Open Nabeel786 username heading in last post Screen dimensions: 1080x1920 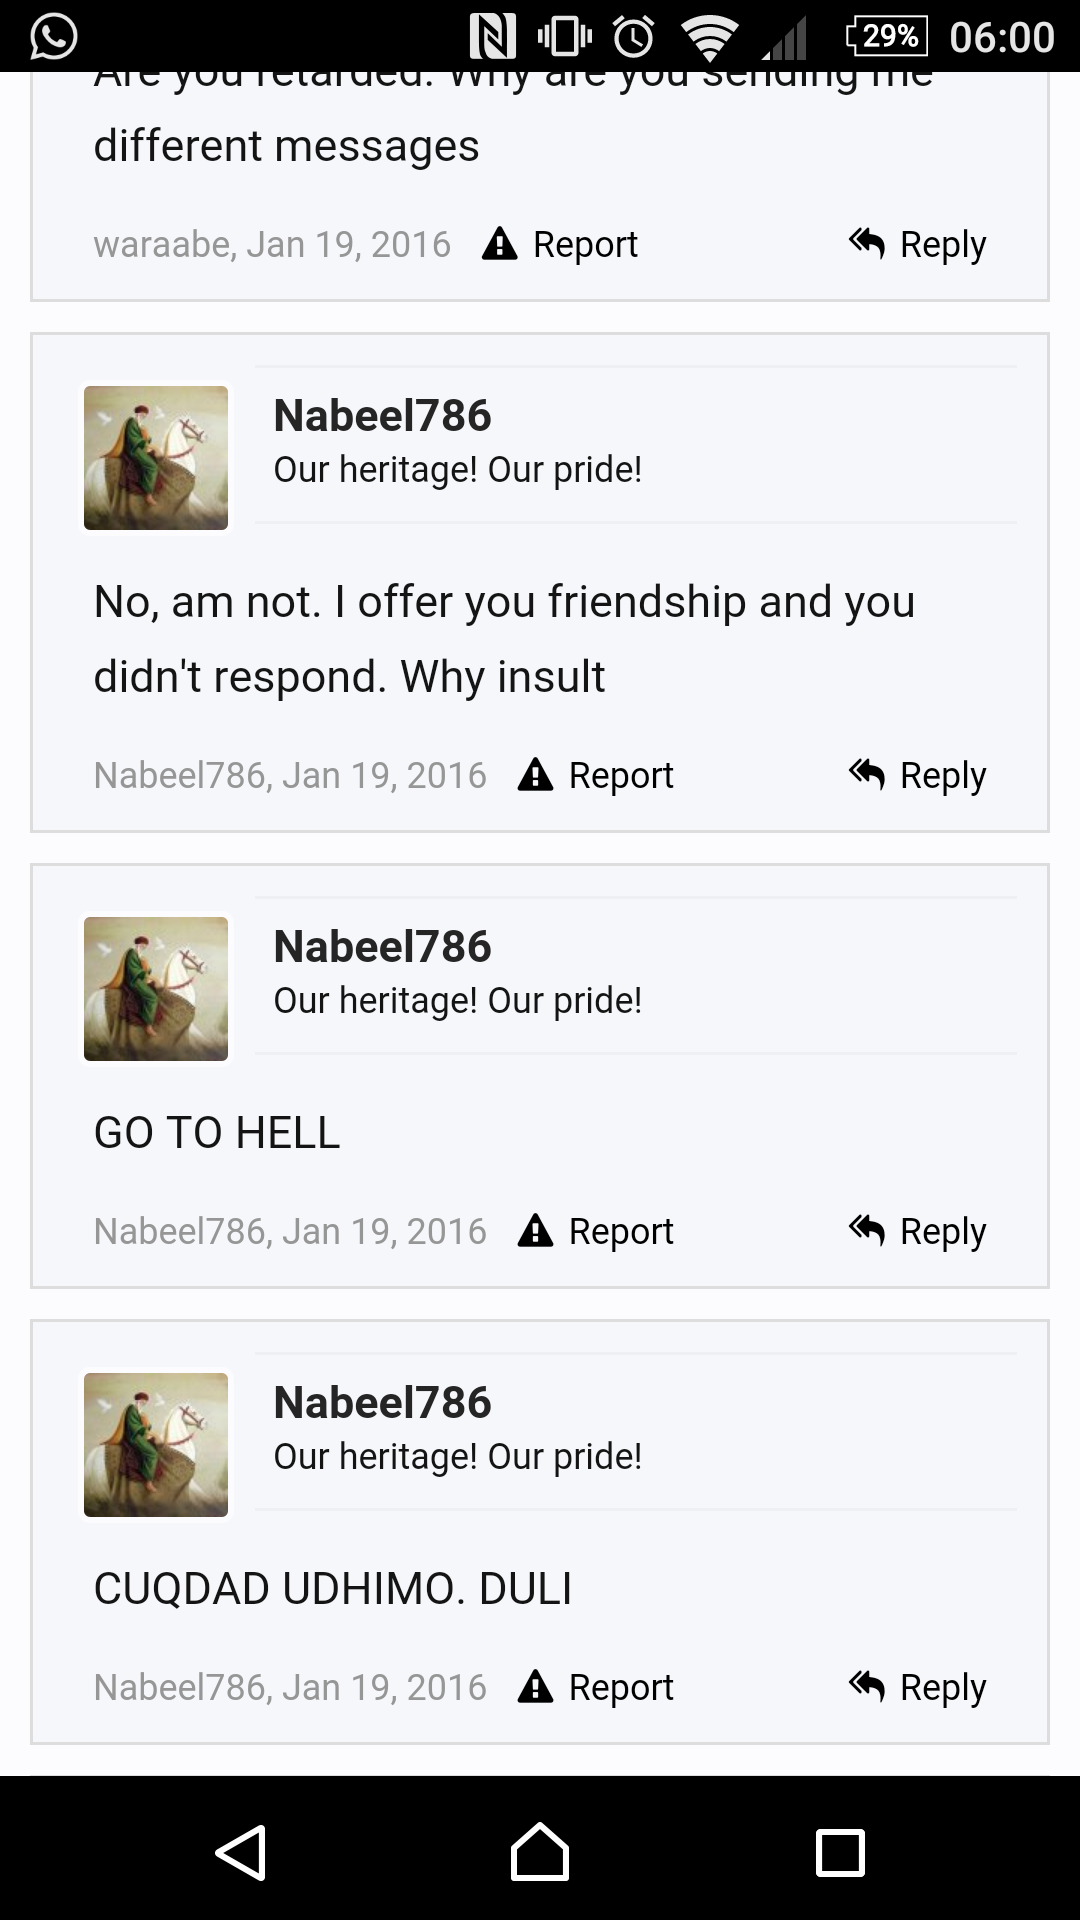tap(382, 1403)
